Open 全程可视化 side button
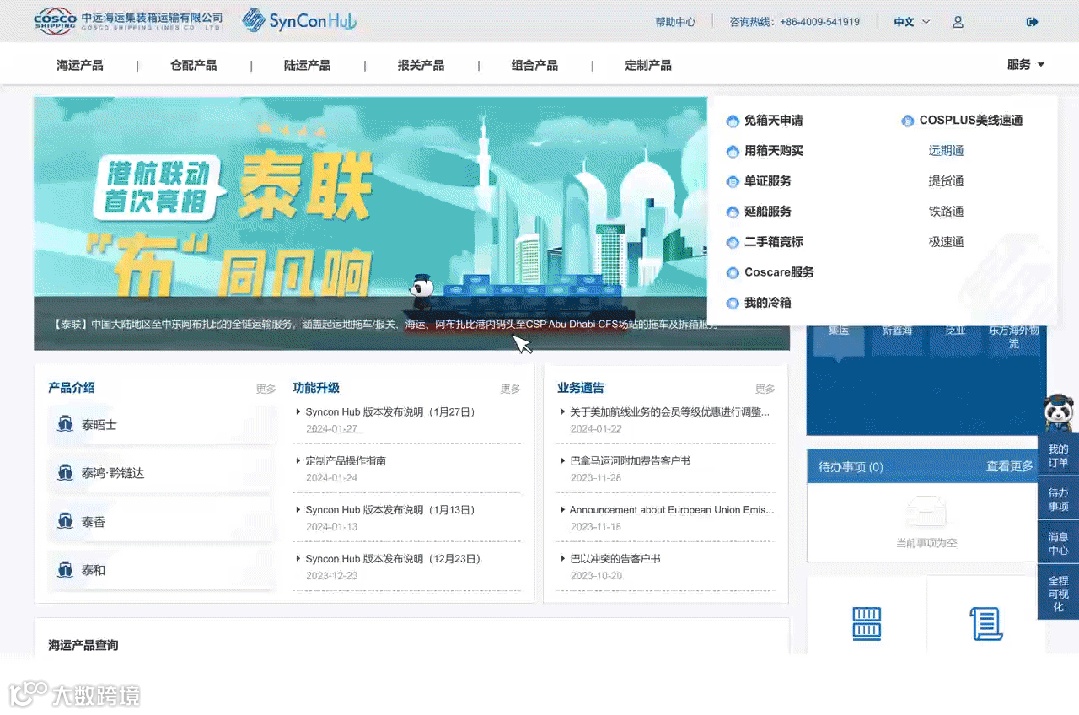The height and width of the screenshot is (715, 1079). pos(1058,593)
